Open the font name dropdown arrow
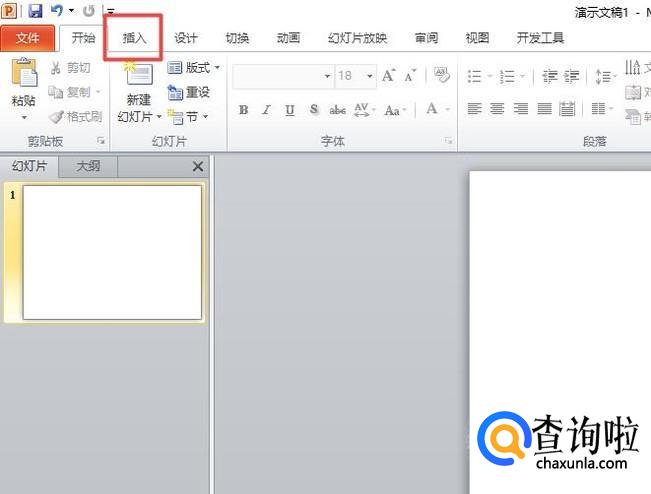Image resolution: width=651 pixels, height=494 pixels. (x=327, y=76)
